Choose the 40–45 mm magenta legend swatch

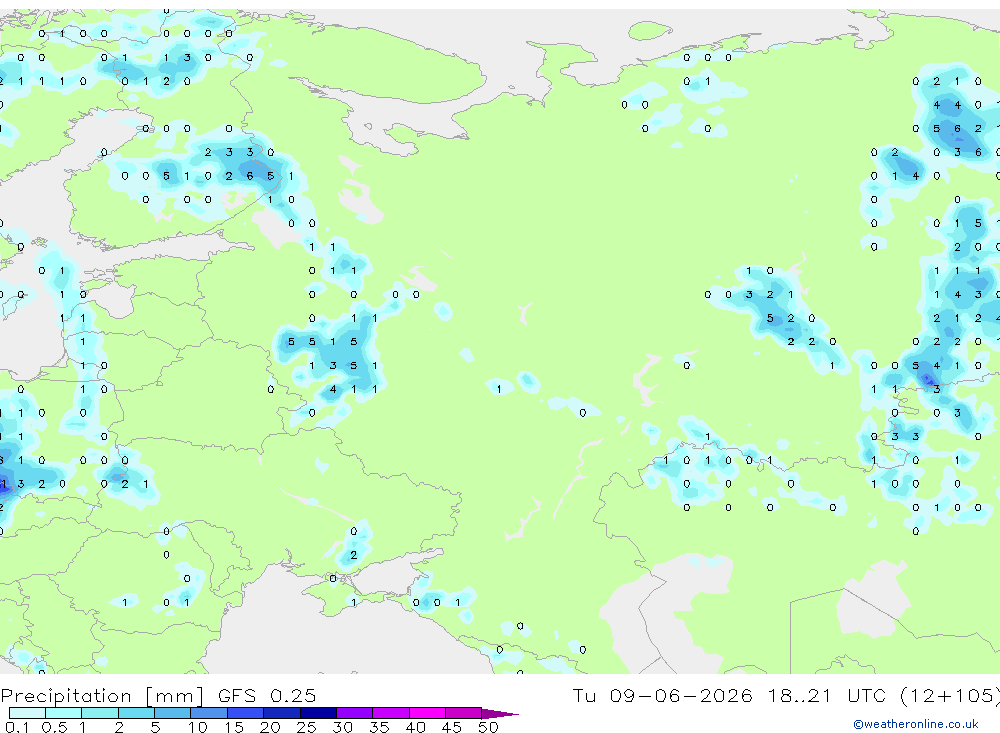(427, 713)
